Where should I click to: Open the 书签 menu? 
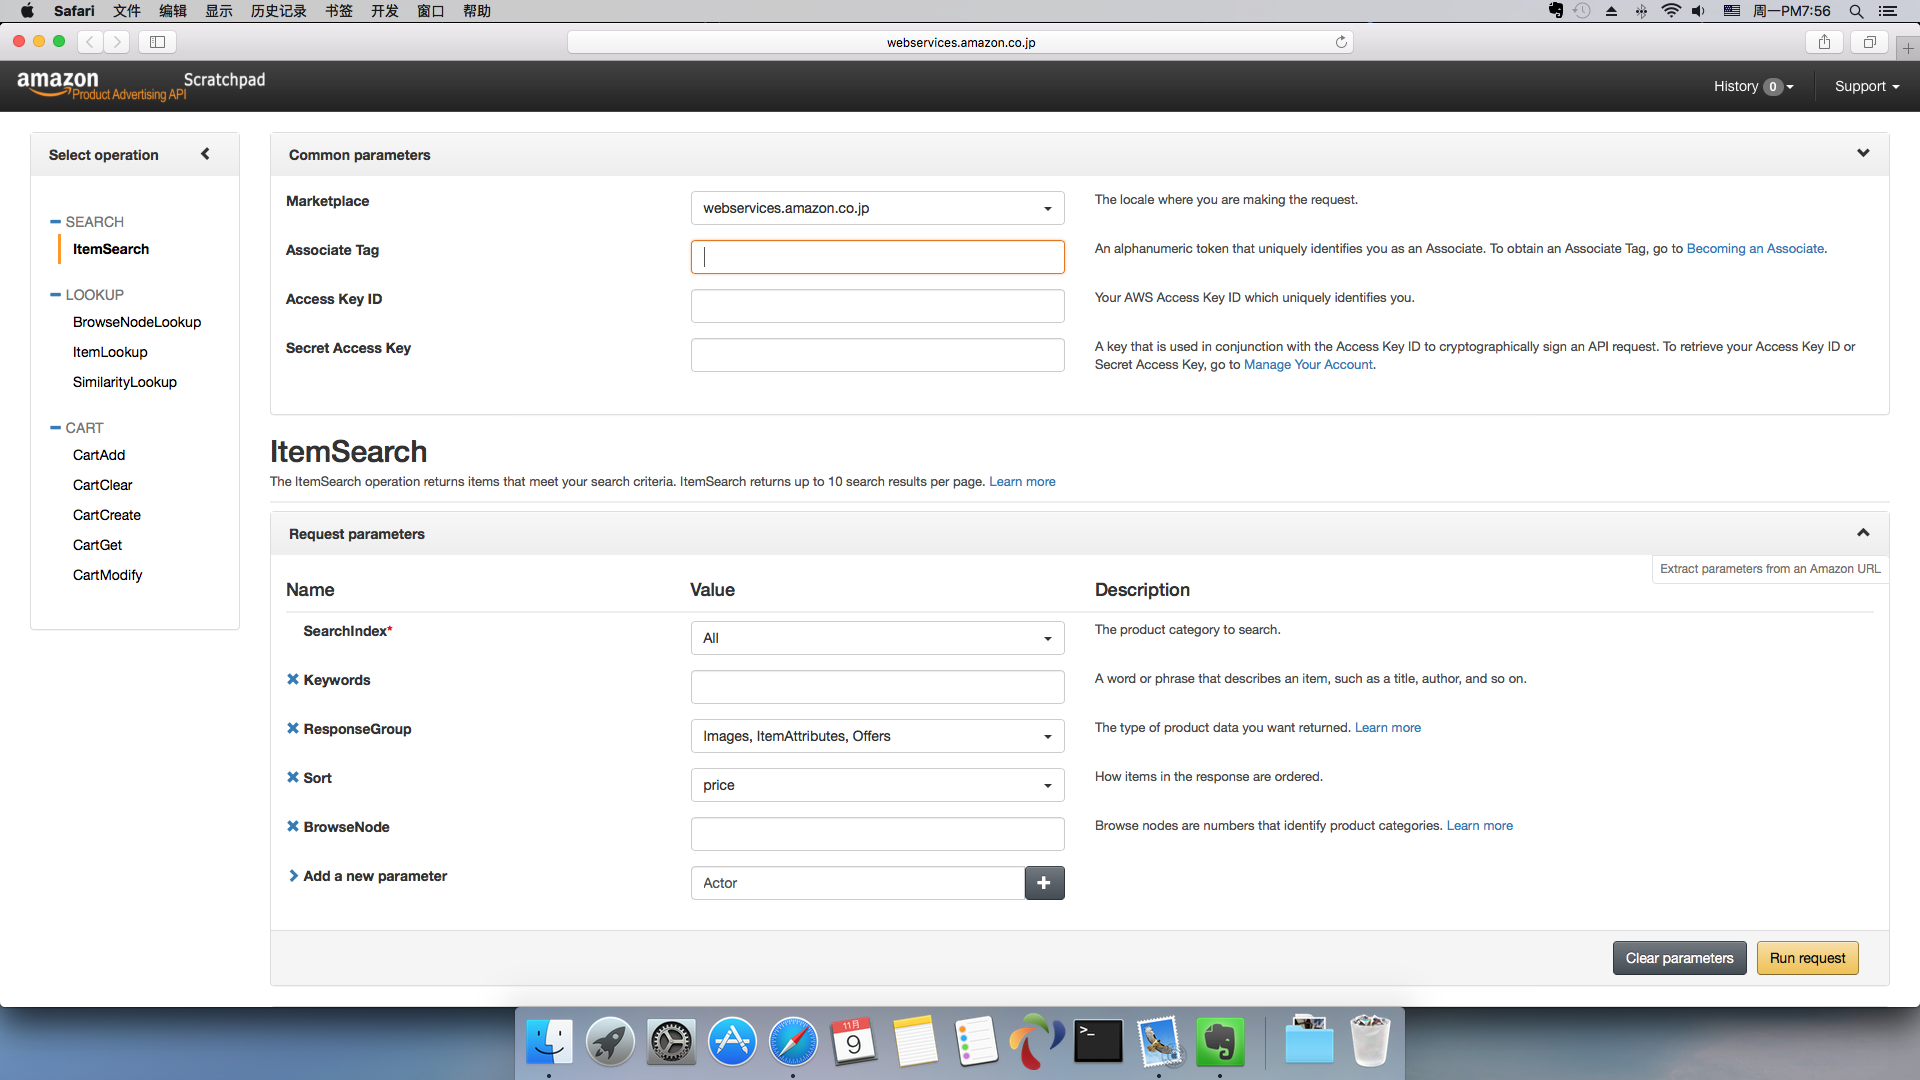(x=339, y=11)
